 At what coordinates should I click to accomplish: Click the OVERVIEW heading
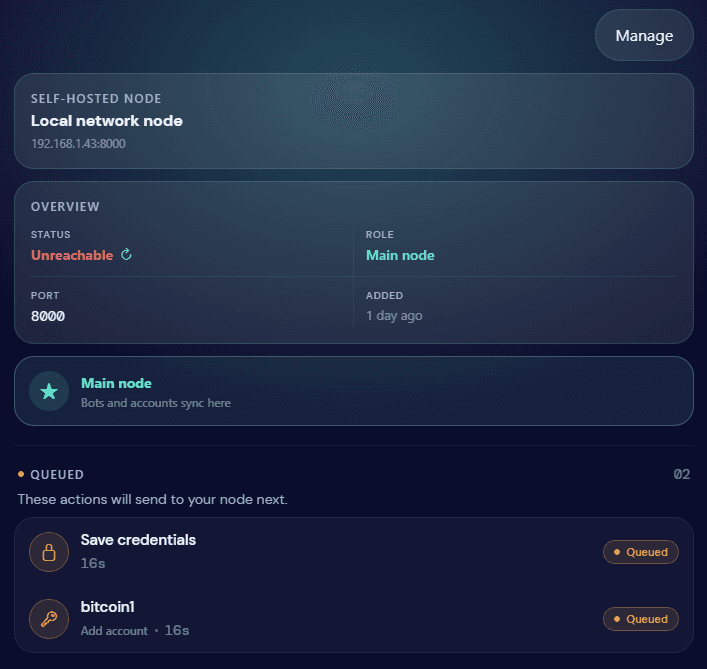pyautogui.click(x=65, y=206)
